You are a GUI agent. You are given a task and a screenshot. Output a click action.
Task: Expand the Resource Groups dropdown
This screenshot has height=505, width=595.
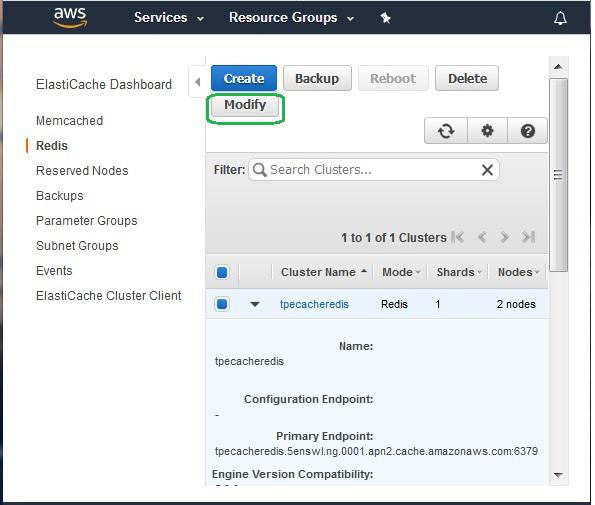[x=291, y=17]
